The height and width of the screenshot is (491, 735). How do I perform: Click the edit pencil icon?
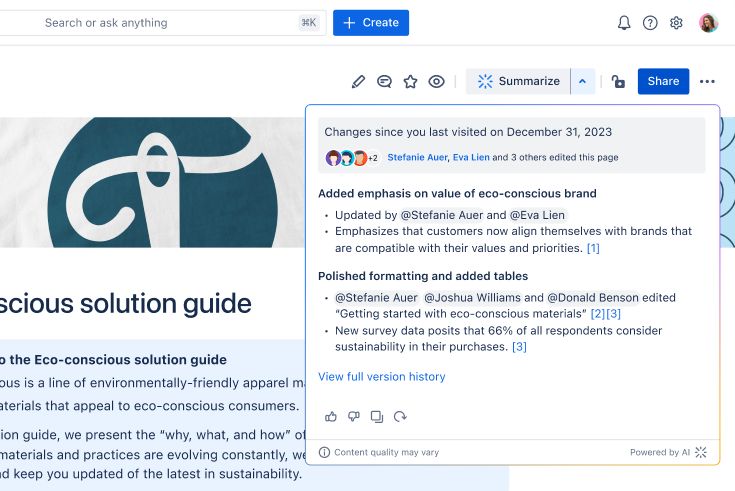pyautogui.click(x=358, y=82)
